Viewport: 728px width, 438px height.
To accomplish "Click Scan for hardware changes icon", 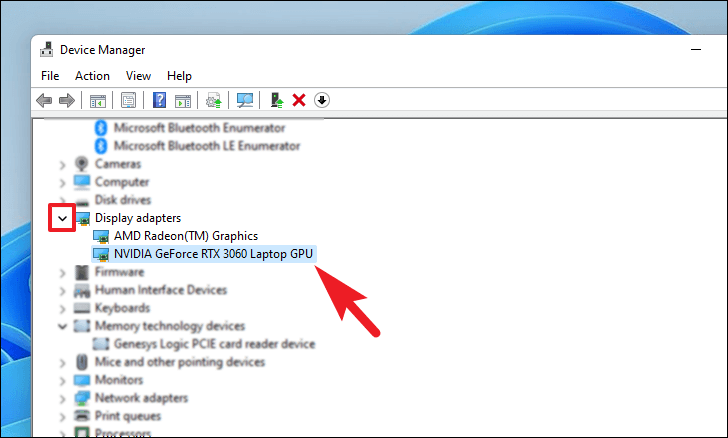I will (x=244, y=100).
